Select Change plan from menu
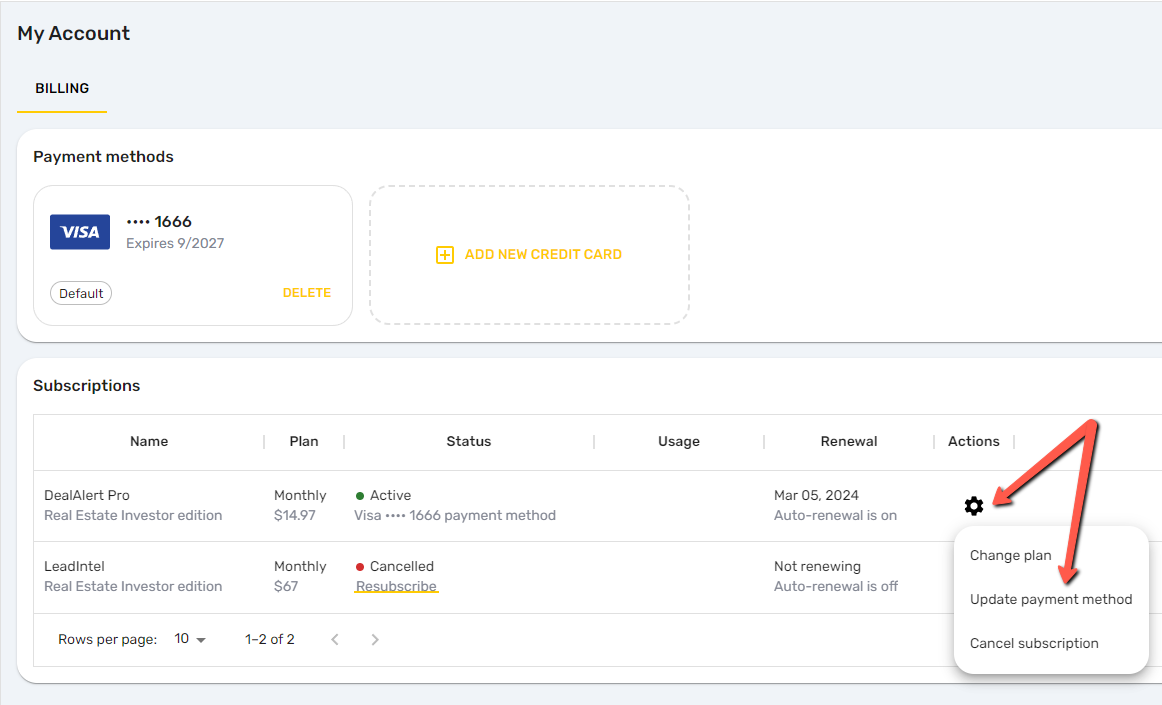This screenshot has height=705, width=1162. tap(1011, 555)
